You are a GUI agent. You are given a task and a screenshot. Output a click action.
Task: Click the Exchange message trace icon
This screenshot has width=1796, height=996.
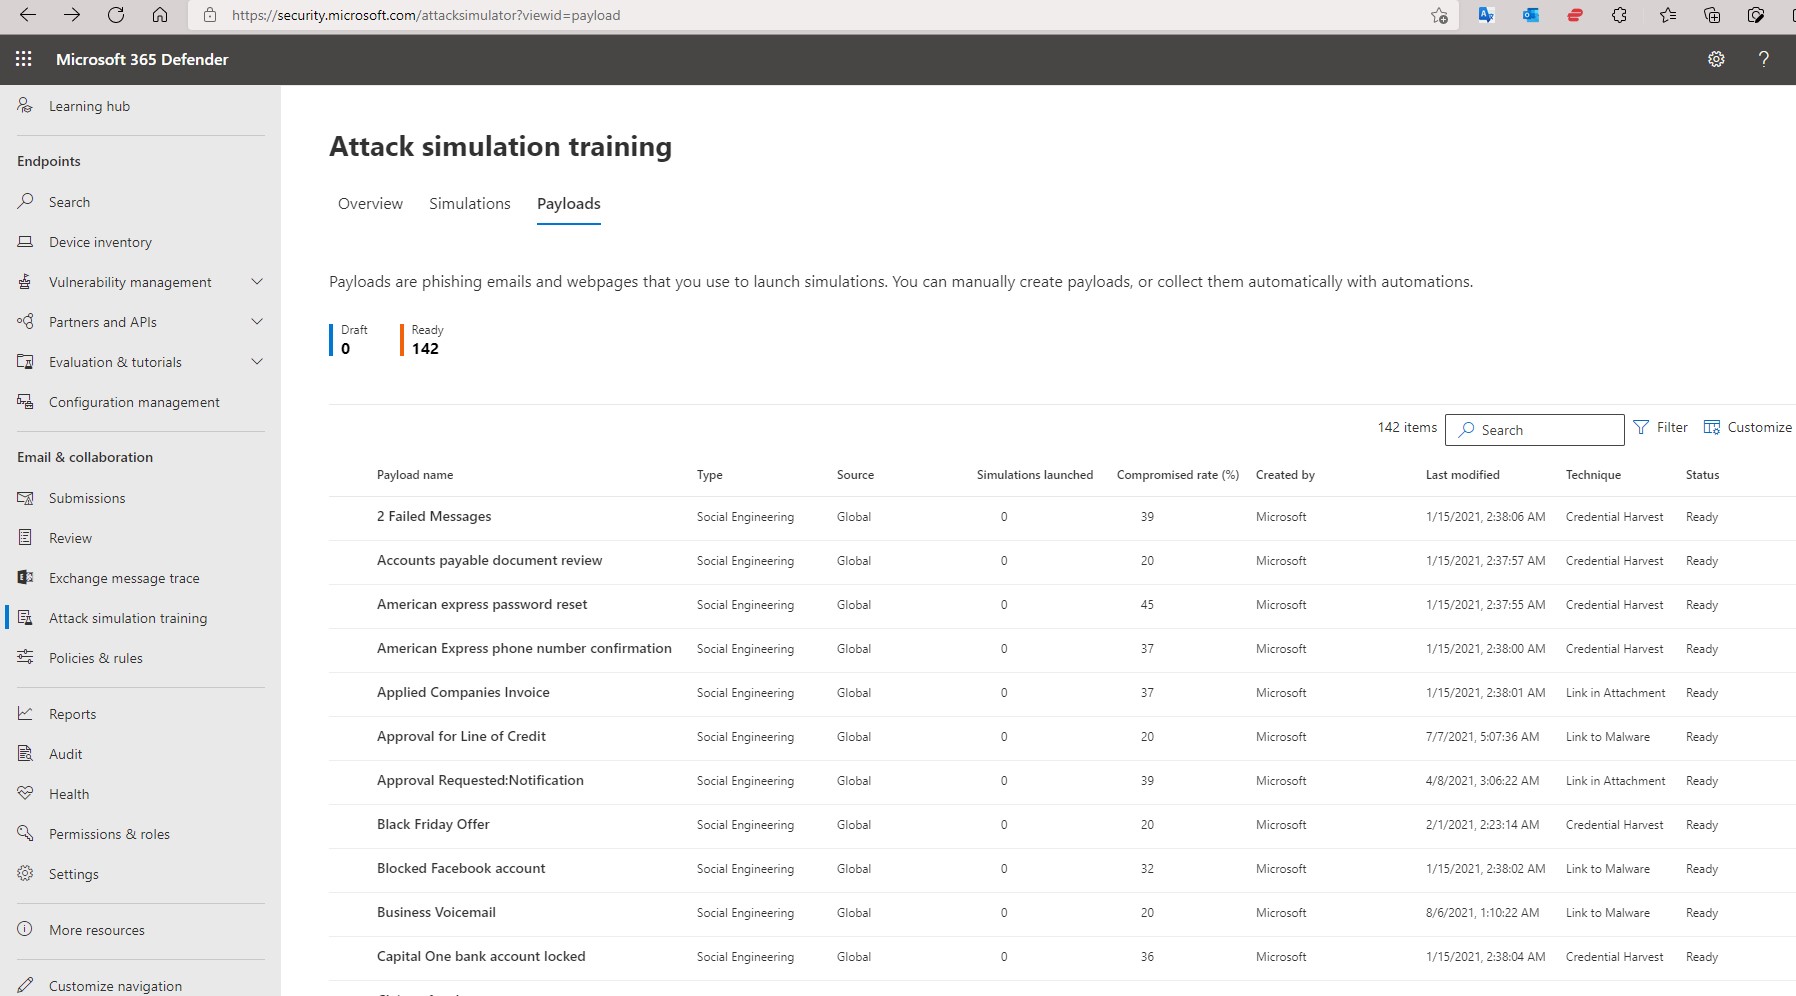tap(25, 578)
